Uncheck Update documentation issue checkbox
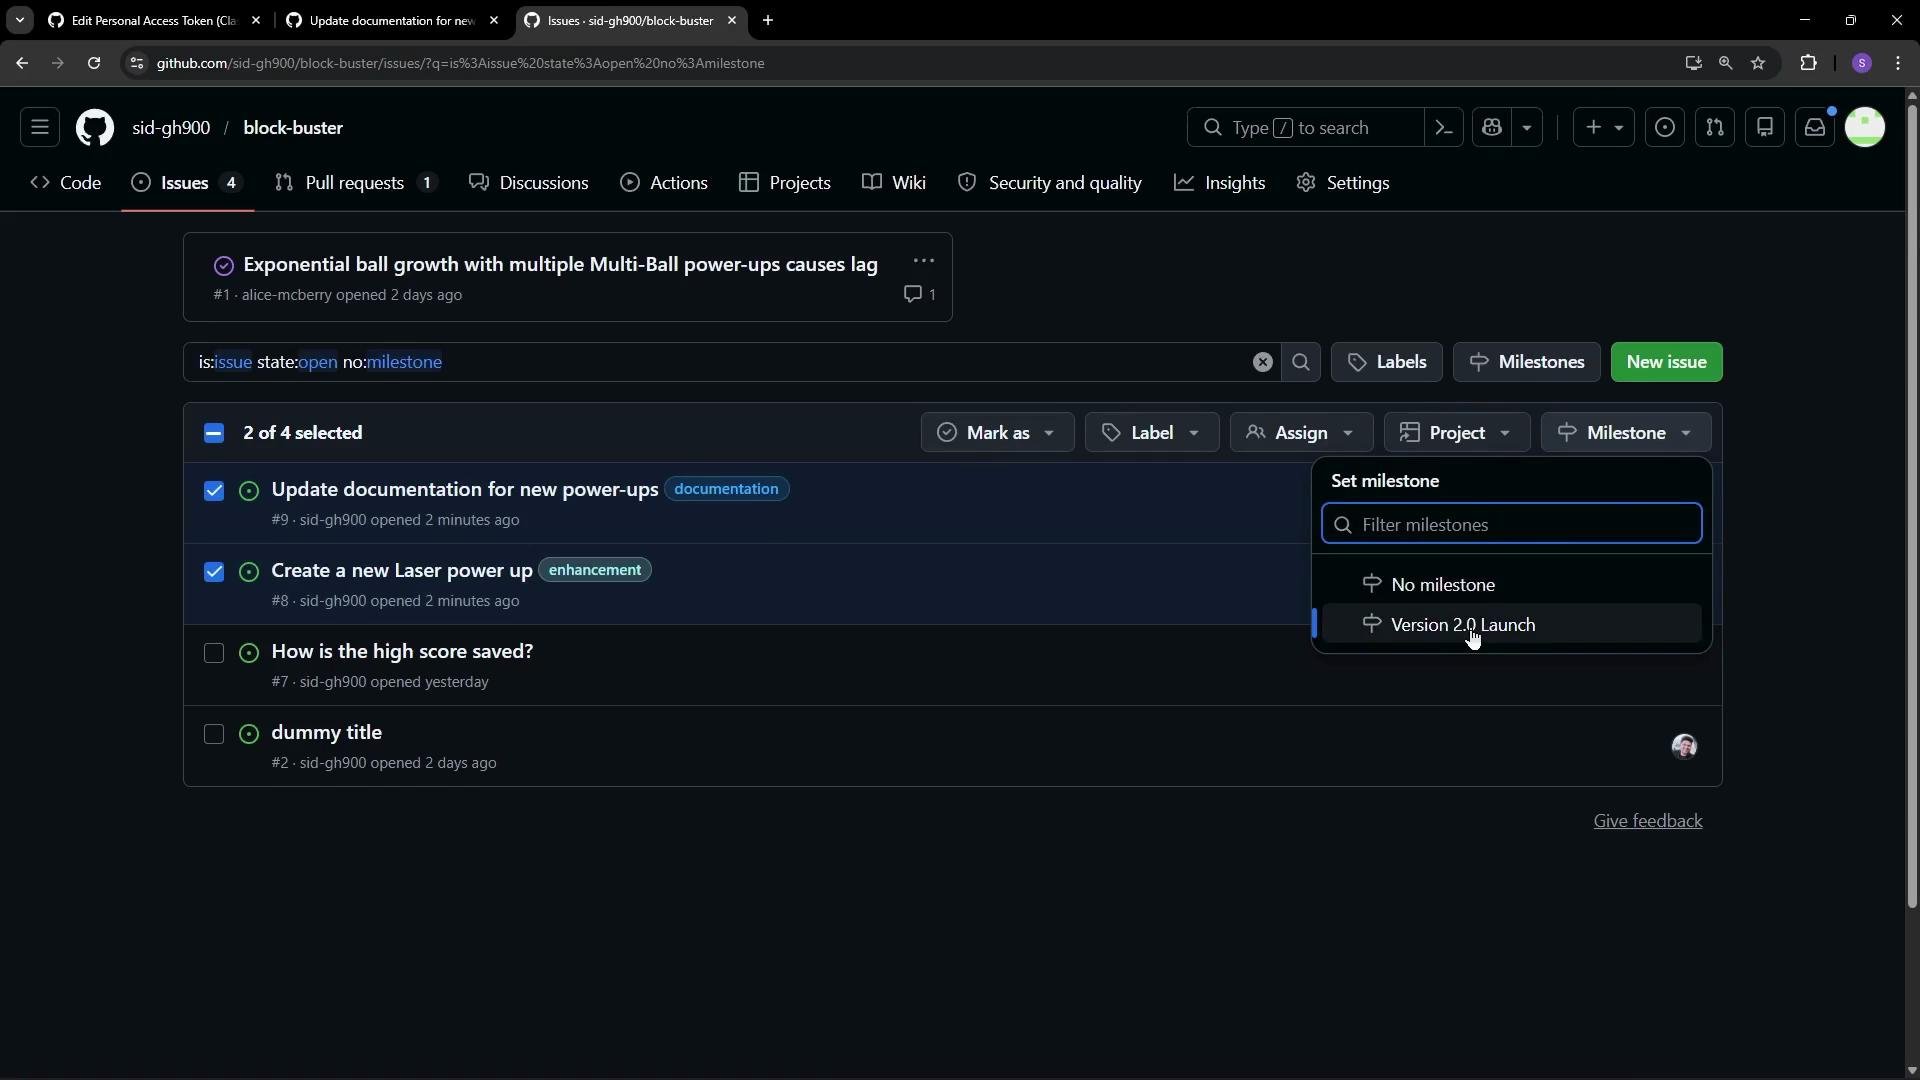This screenshot has height=1080, width=1920. coord(214,491)
